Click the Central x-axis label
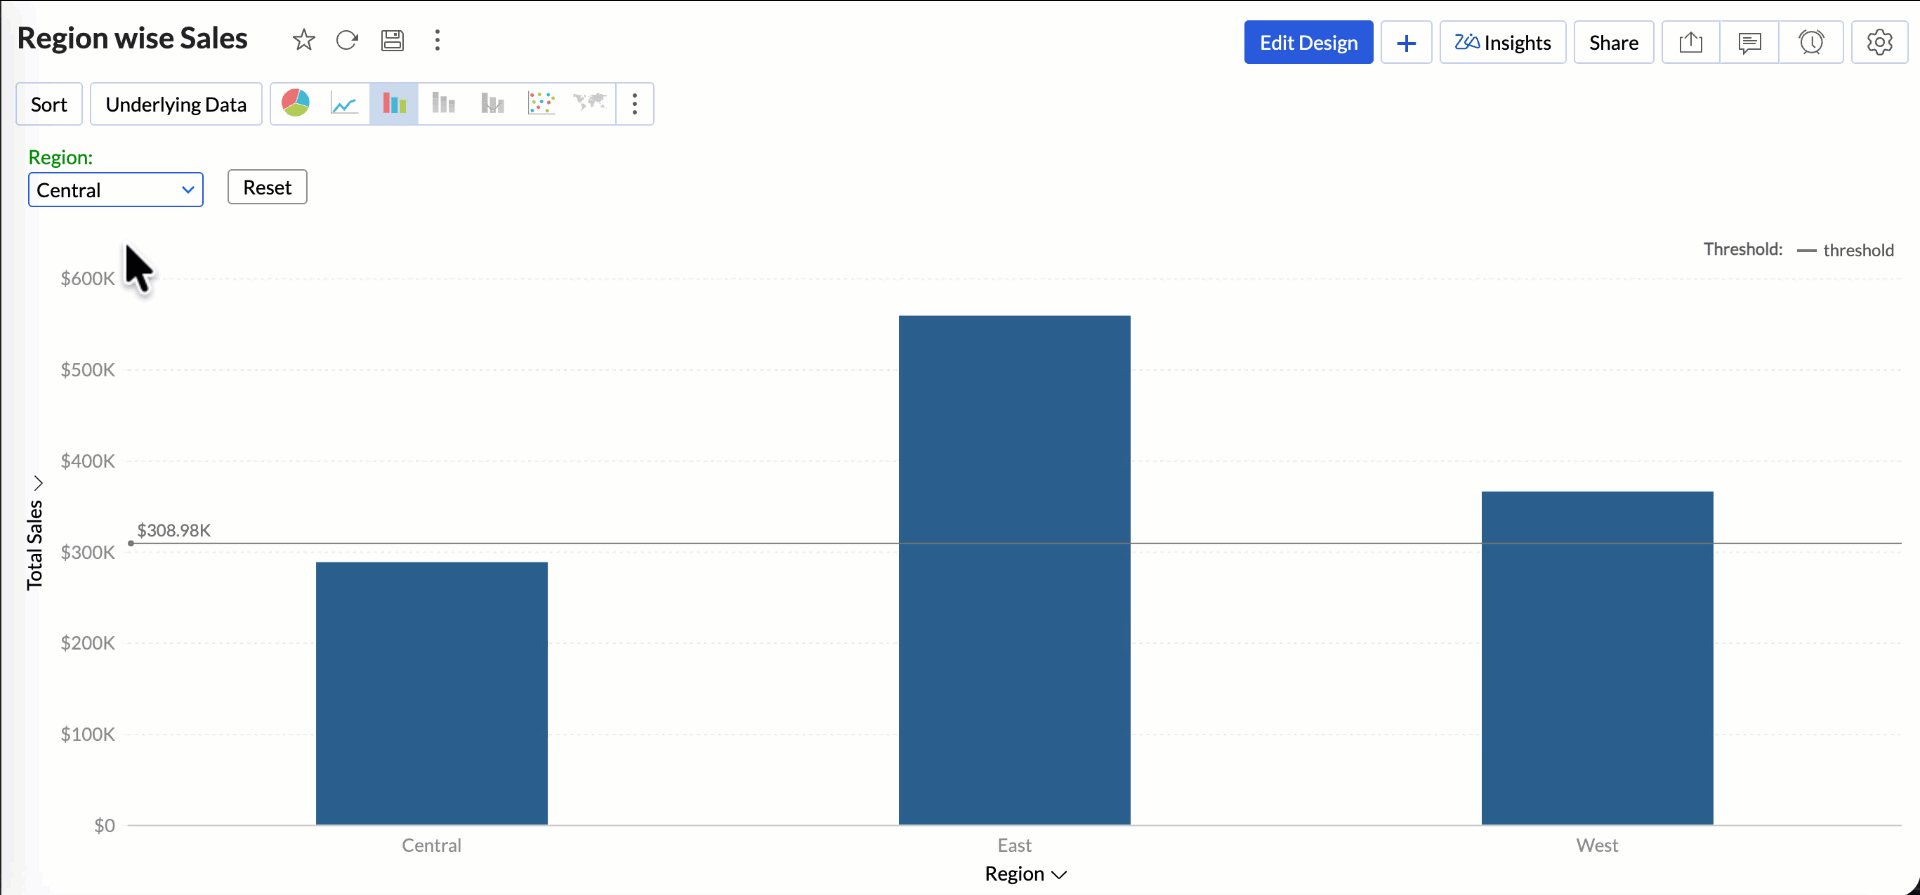 click(x=432, y=845)
